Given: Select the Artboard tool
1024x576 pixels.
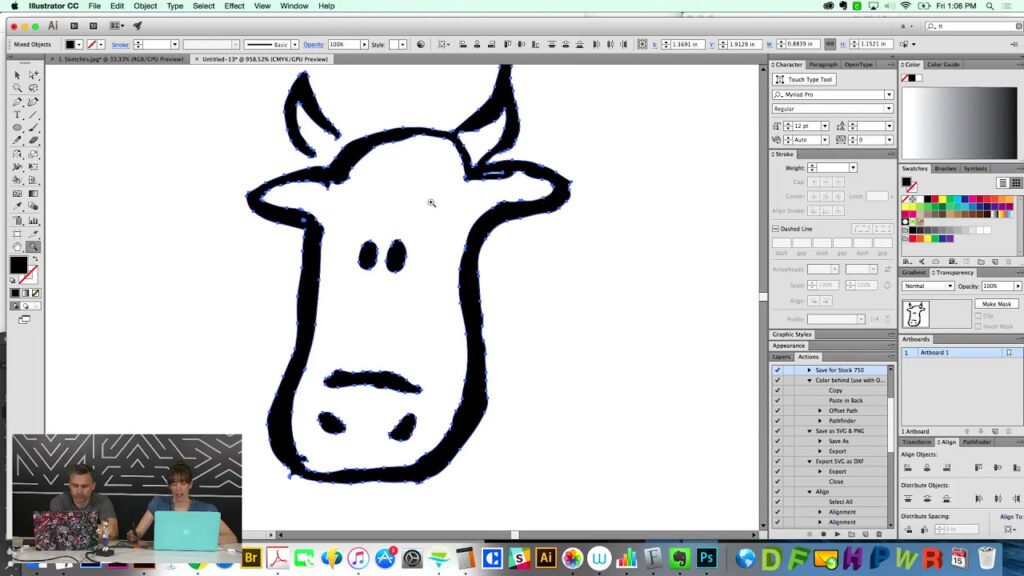Looking at the screenshot, I should click(18, 234).
